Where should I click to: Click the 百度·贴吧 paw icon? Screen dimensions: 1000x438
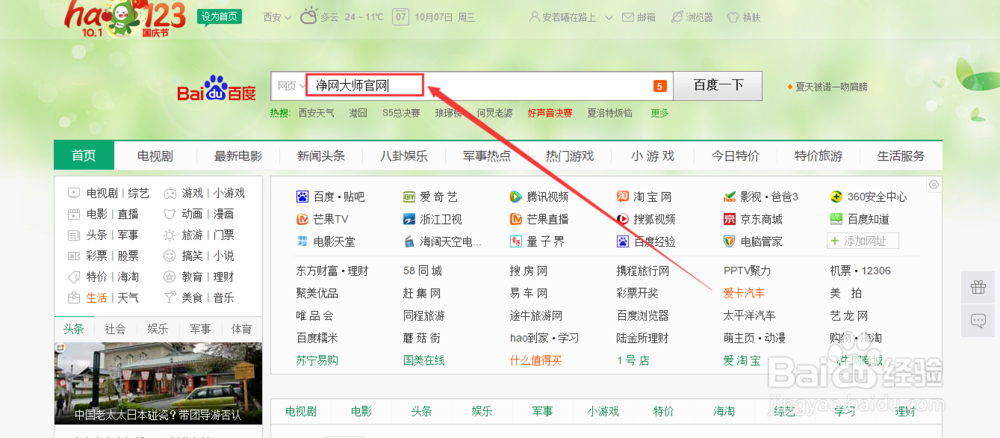(302, 196)
